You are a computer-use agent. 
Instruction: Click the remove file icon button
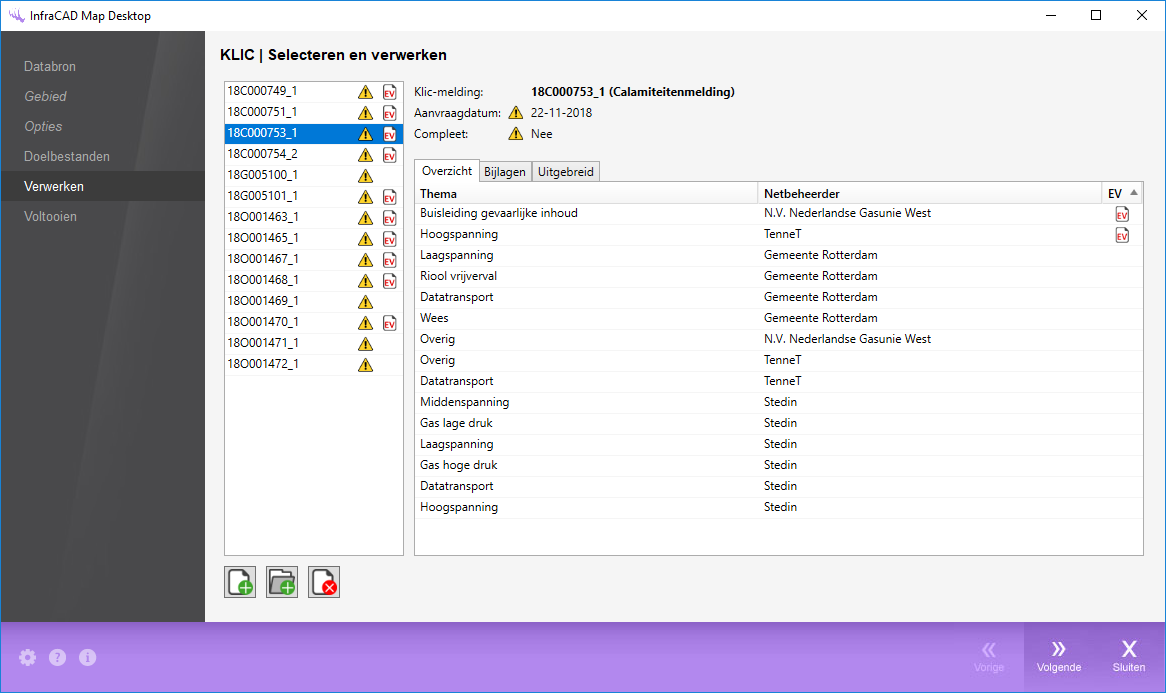(324, 582)
